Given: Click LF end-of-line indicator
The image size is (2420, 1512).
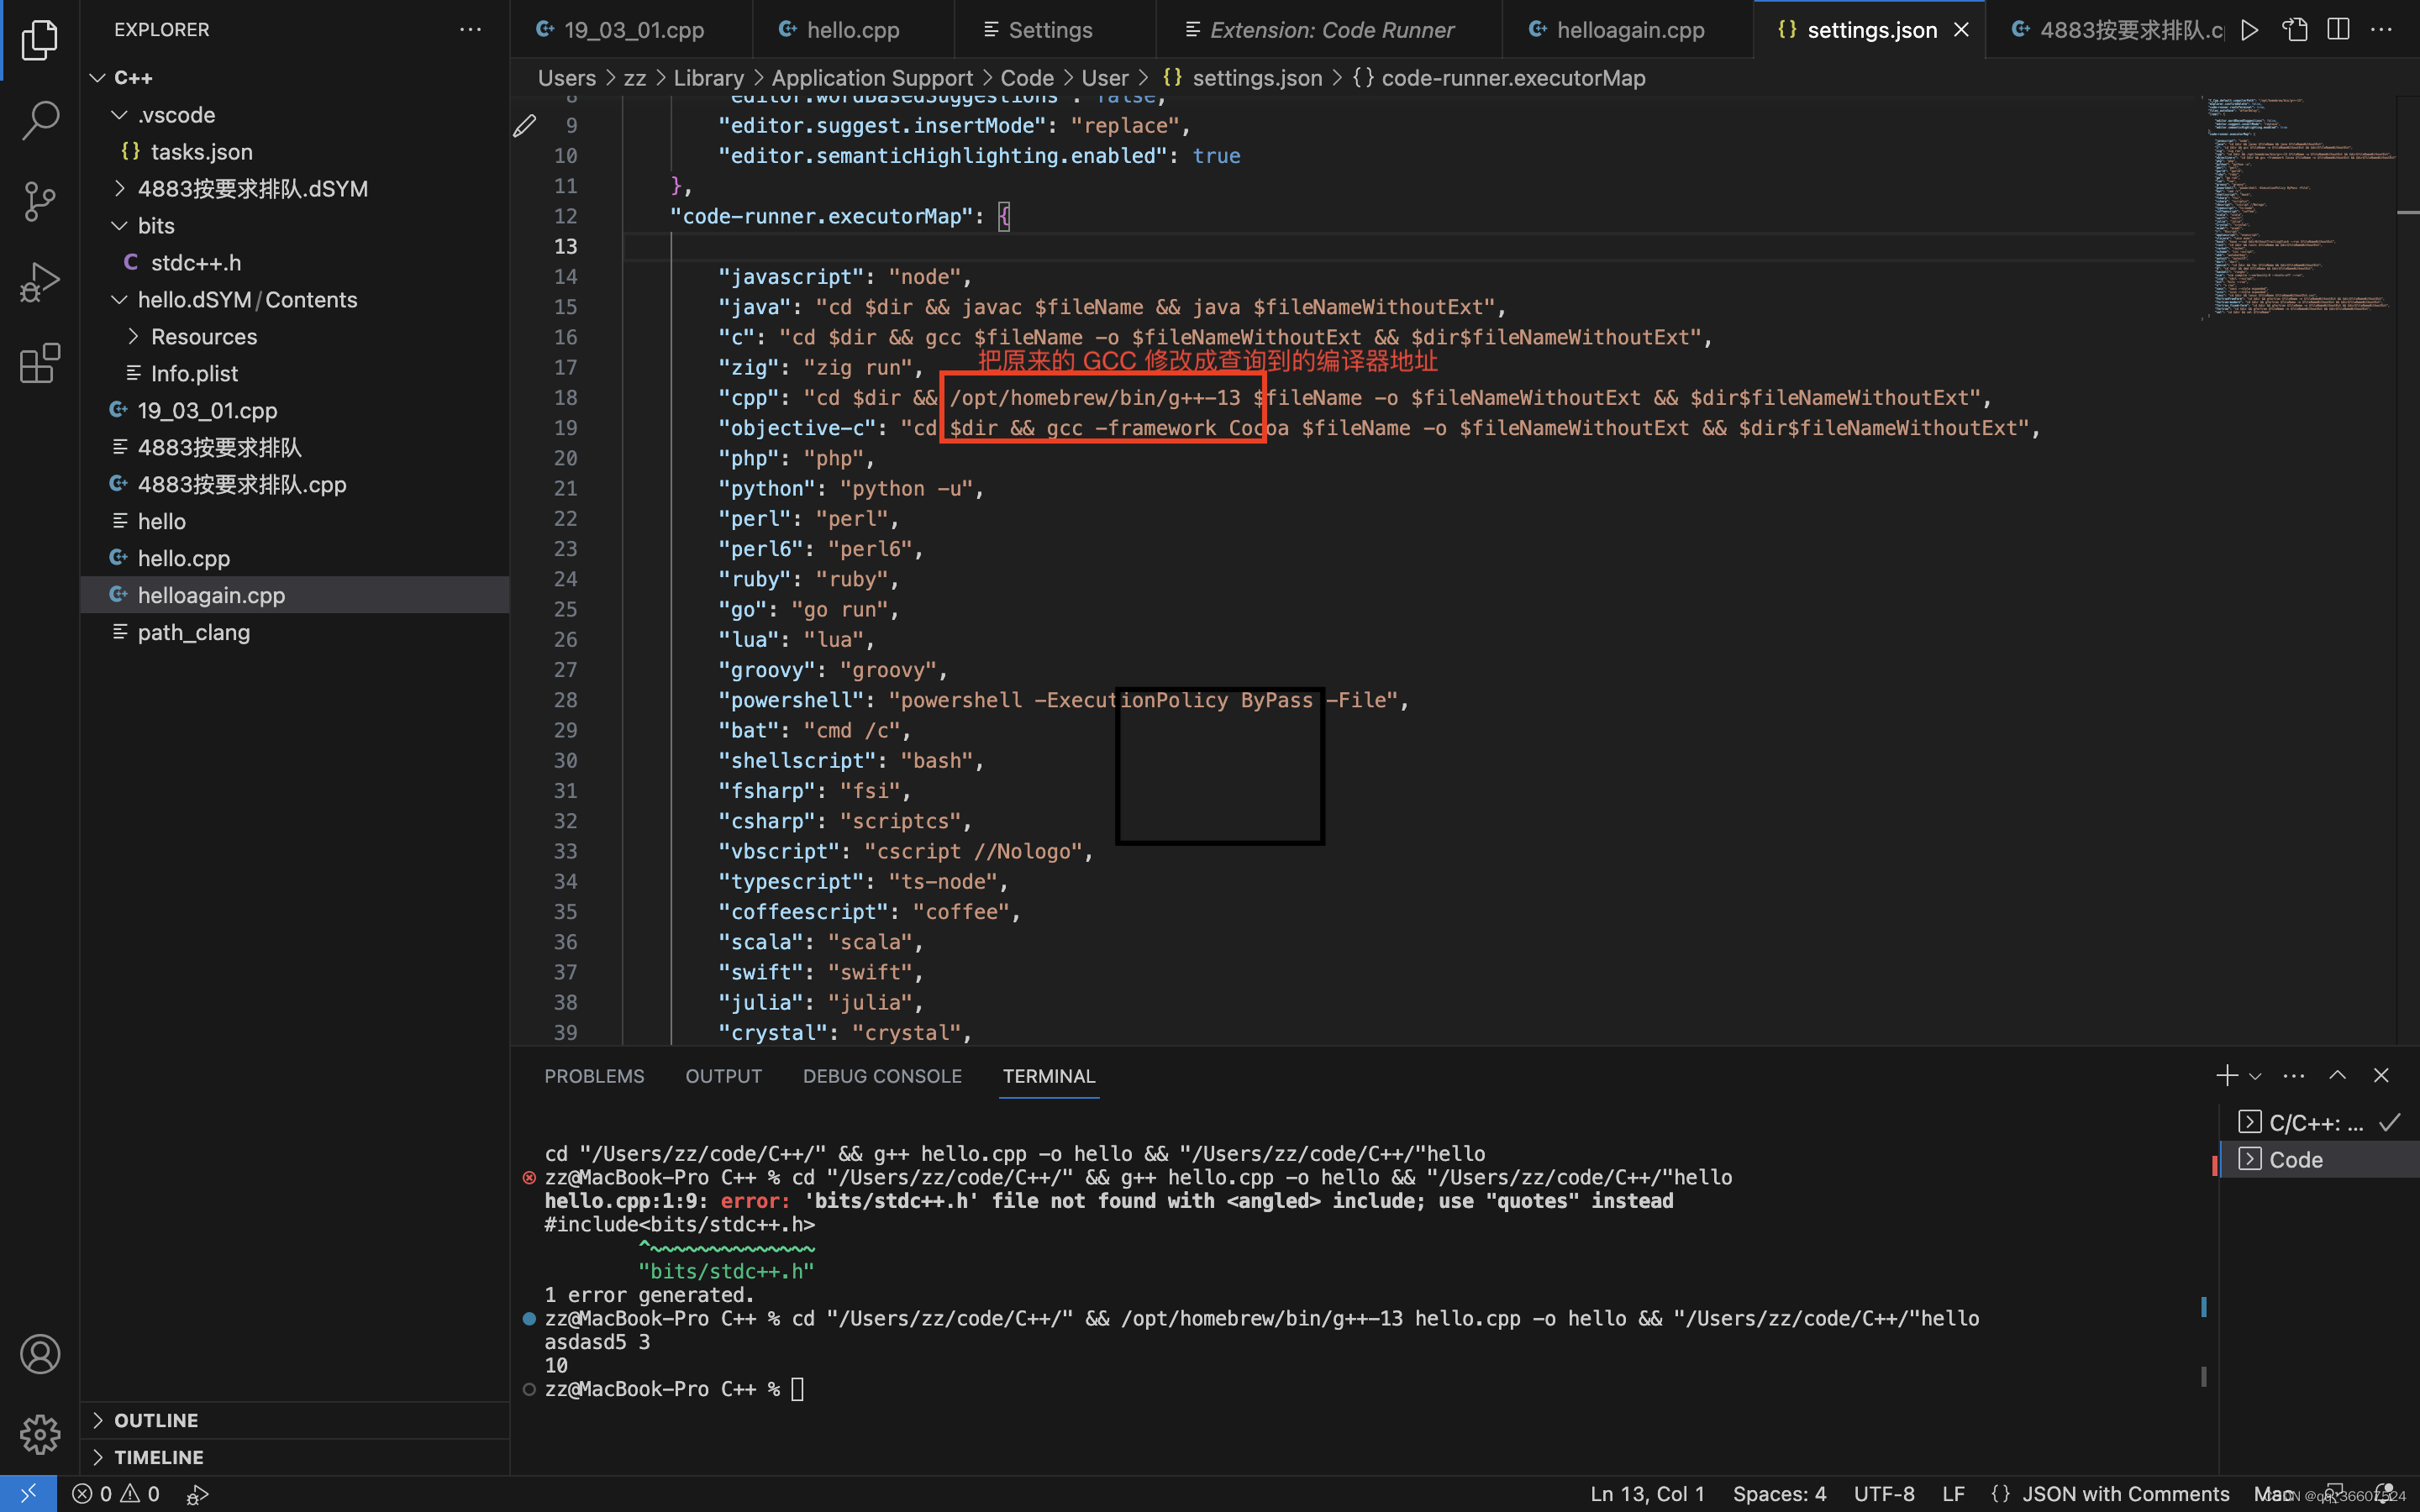Looking at the screenshot, I should (x=1953, y=1494).
